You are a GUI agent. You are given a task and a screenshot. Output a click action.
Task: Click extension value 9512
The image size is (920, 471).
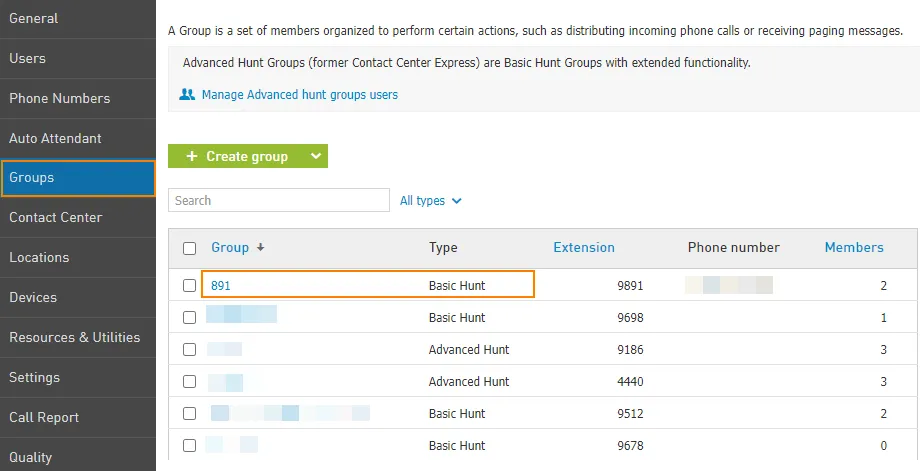[x=630, y=414]
